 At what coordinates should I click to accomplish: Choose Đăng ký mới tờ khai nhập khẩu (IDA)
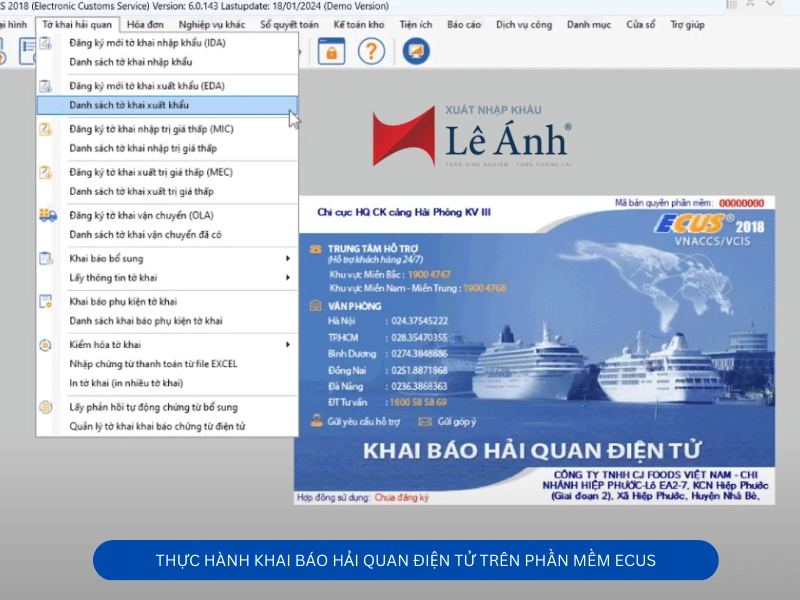(x=147, y=43)
